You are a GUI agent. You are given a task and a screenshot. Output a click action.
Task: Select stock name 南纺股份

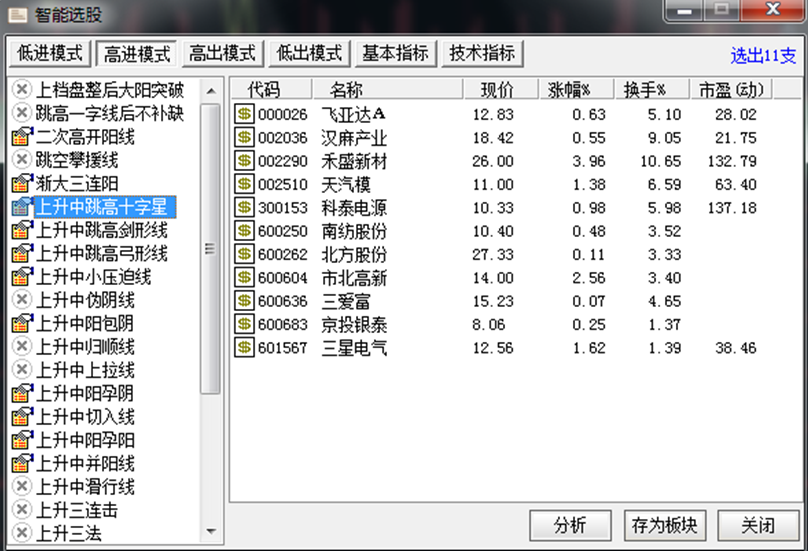click(354, 231)
